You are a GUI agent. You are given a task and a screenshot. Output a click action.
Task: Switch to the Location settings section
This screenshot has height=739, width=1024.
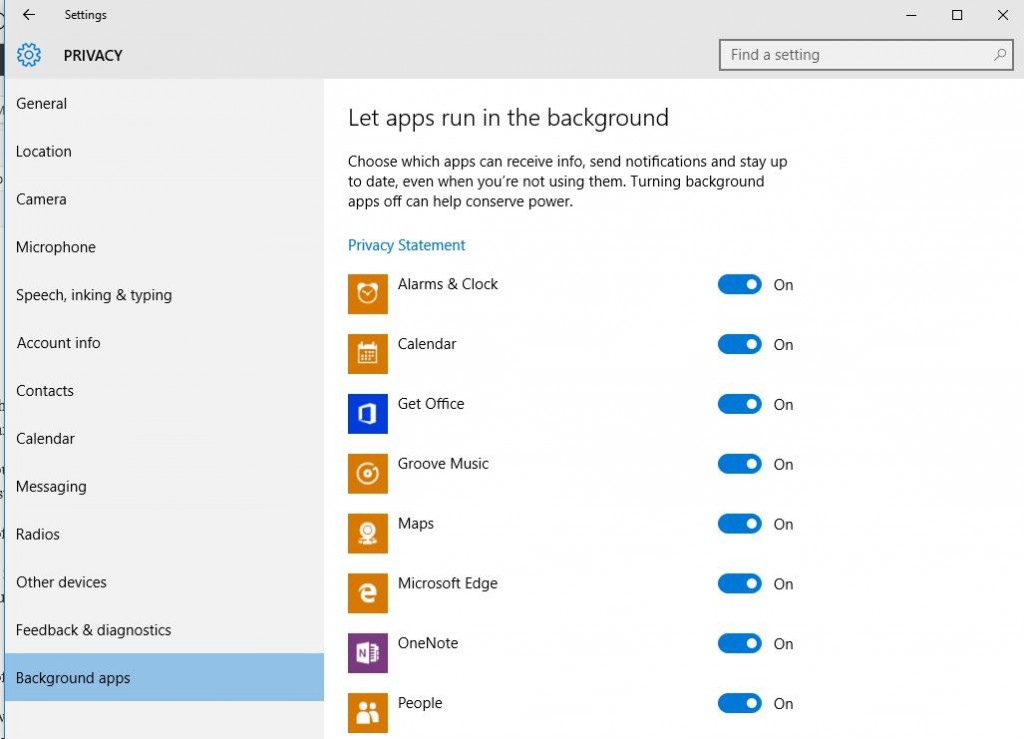click(x=43, y=151)
